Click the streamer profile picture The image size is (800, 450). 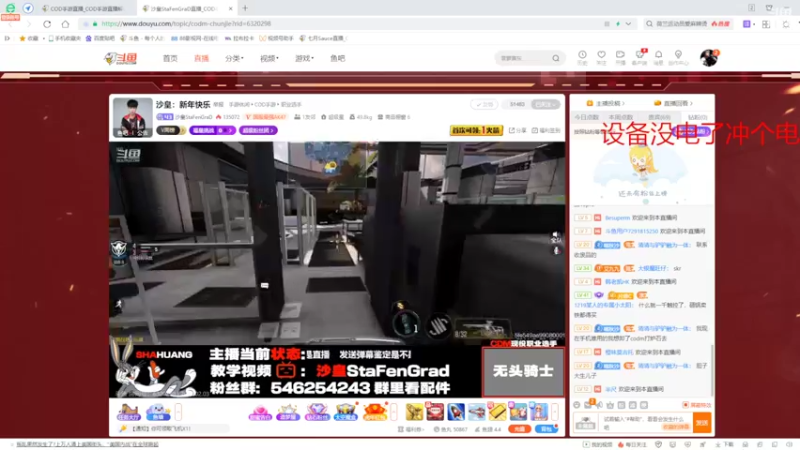tap(132, 117)
